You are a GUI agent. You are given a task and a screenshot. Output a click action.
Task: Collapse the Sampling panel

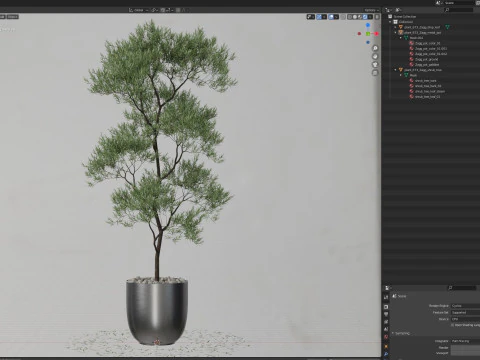[401, 333]
